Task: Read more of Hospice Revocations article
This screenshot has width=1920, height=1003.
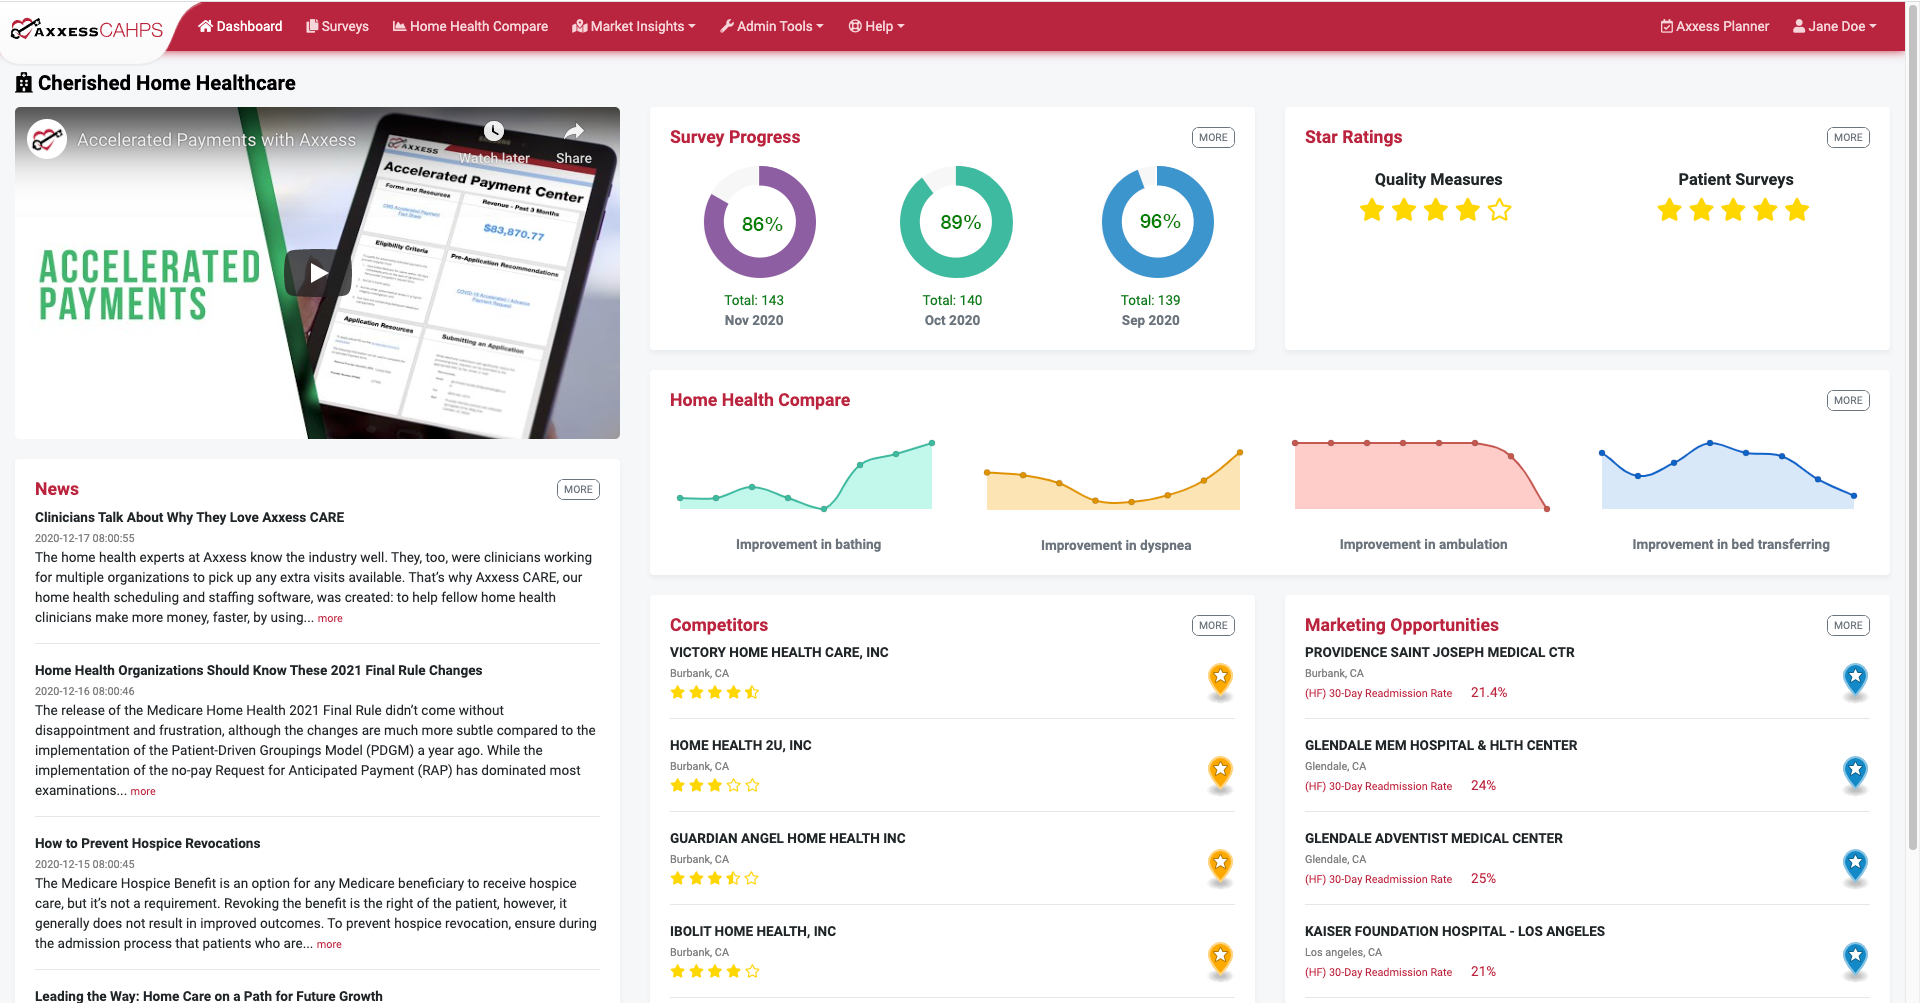Action: (329, 944)
